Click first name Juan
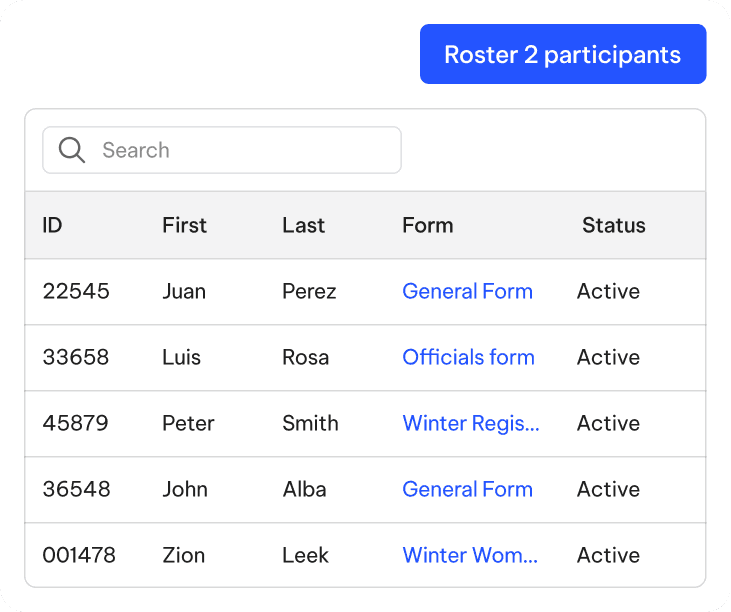 pos(184,291)
